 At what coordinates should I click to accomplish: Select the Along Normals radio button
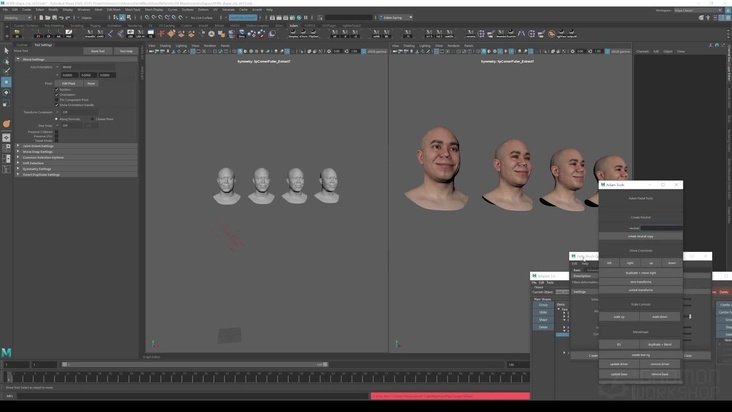click(x=57, y=119)
